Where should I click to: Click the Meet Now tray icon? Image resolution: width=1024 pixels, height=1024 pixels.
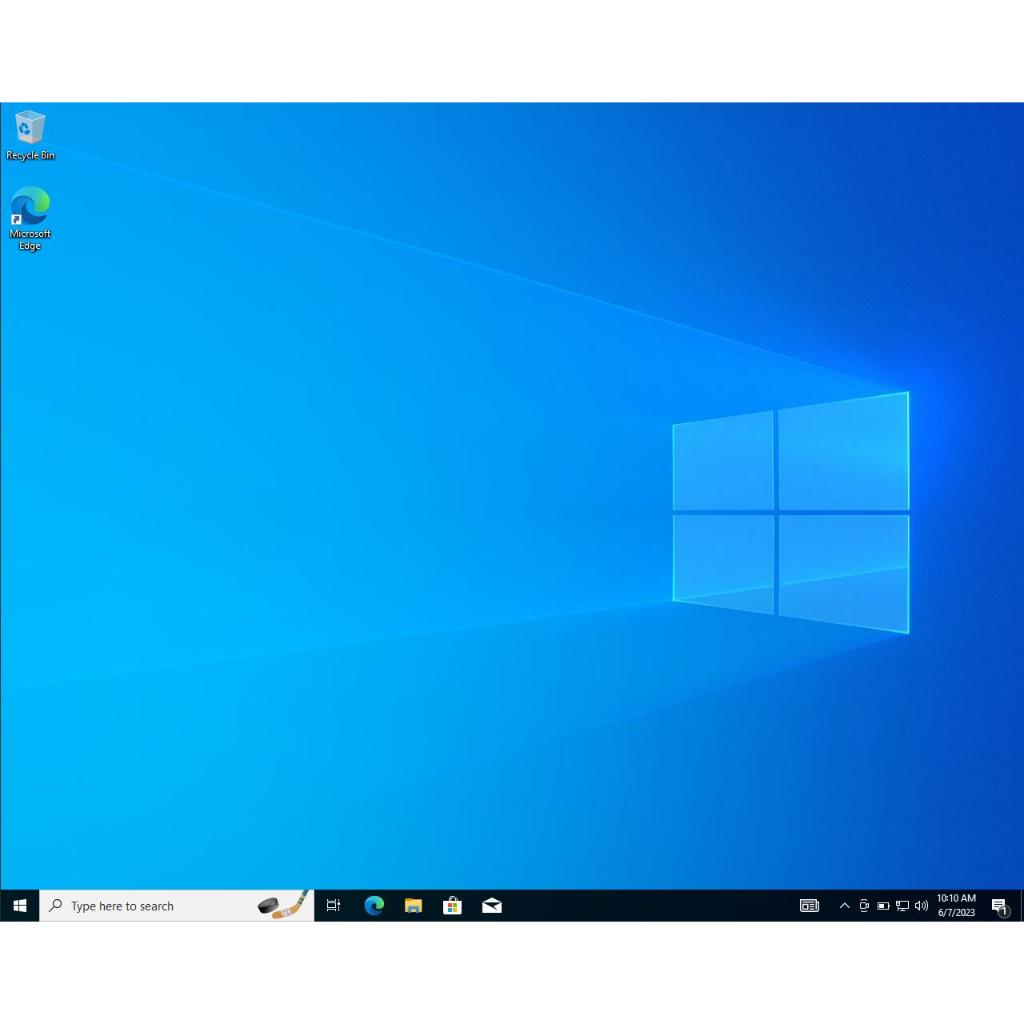(864, 906)
